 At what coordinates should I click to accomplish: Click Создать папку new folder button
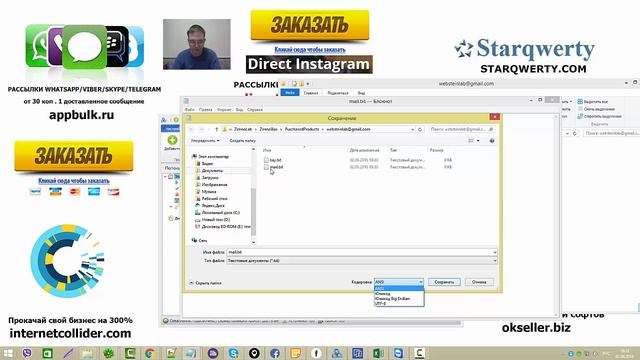[242, 140]
